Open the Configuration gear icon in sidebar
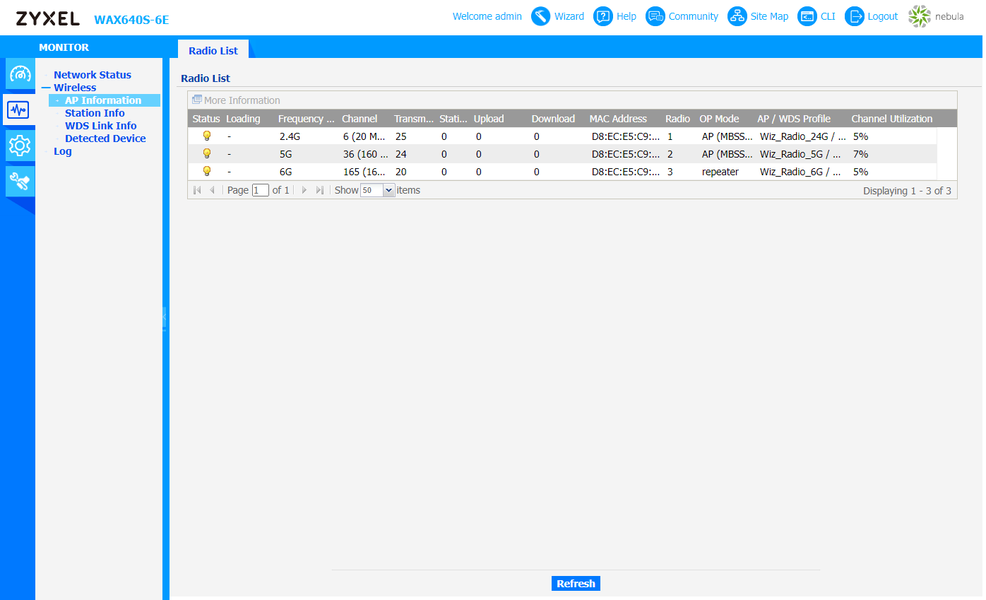Screen dimensions: 986x600 pos(19,146)
